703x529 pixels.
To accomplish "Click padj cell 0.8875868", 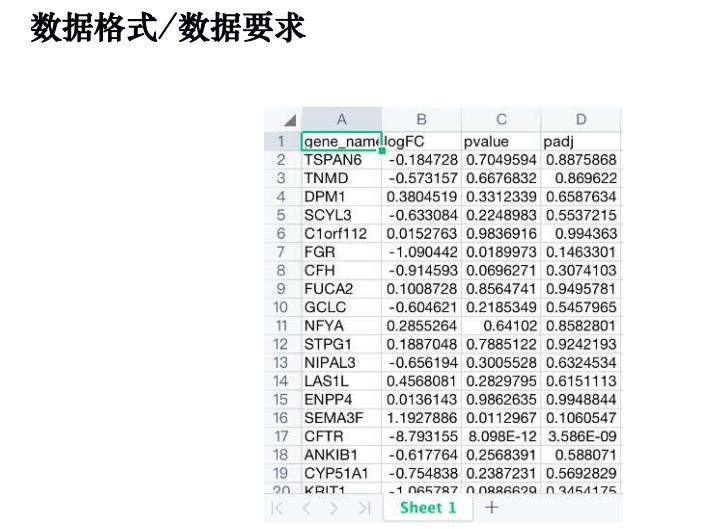I will point(581,160).
